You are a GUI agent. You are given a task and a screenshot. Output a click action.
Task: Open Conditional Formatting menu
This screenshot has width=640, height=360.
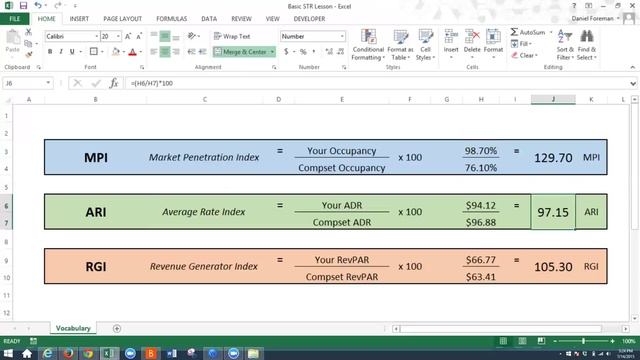[368, 45]
